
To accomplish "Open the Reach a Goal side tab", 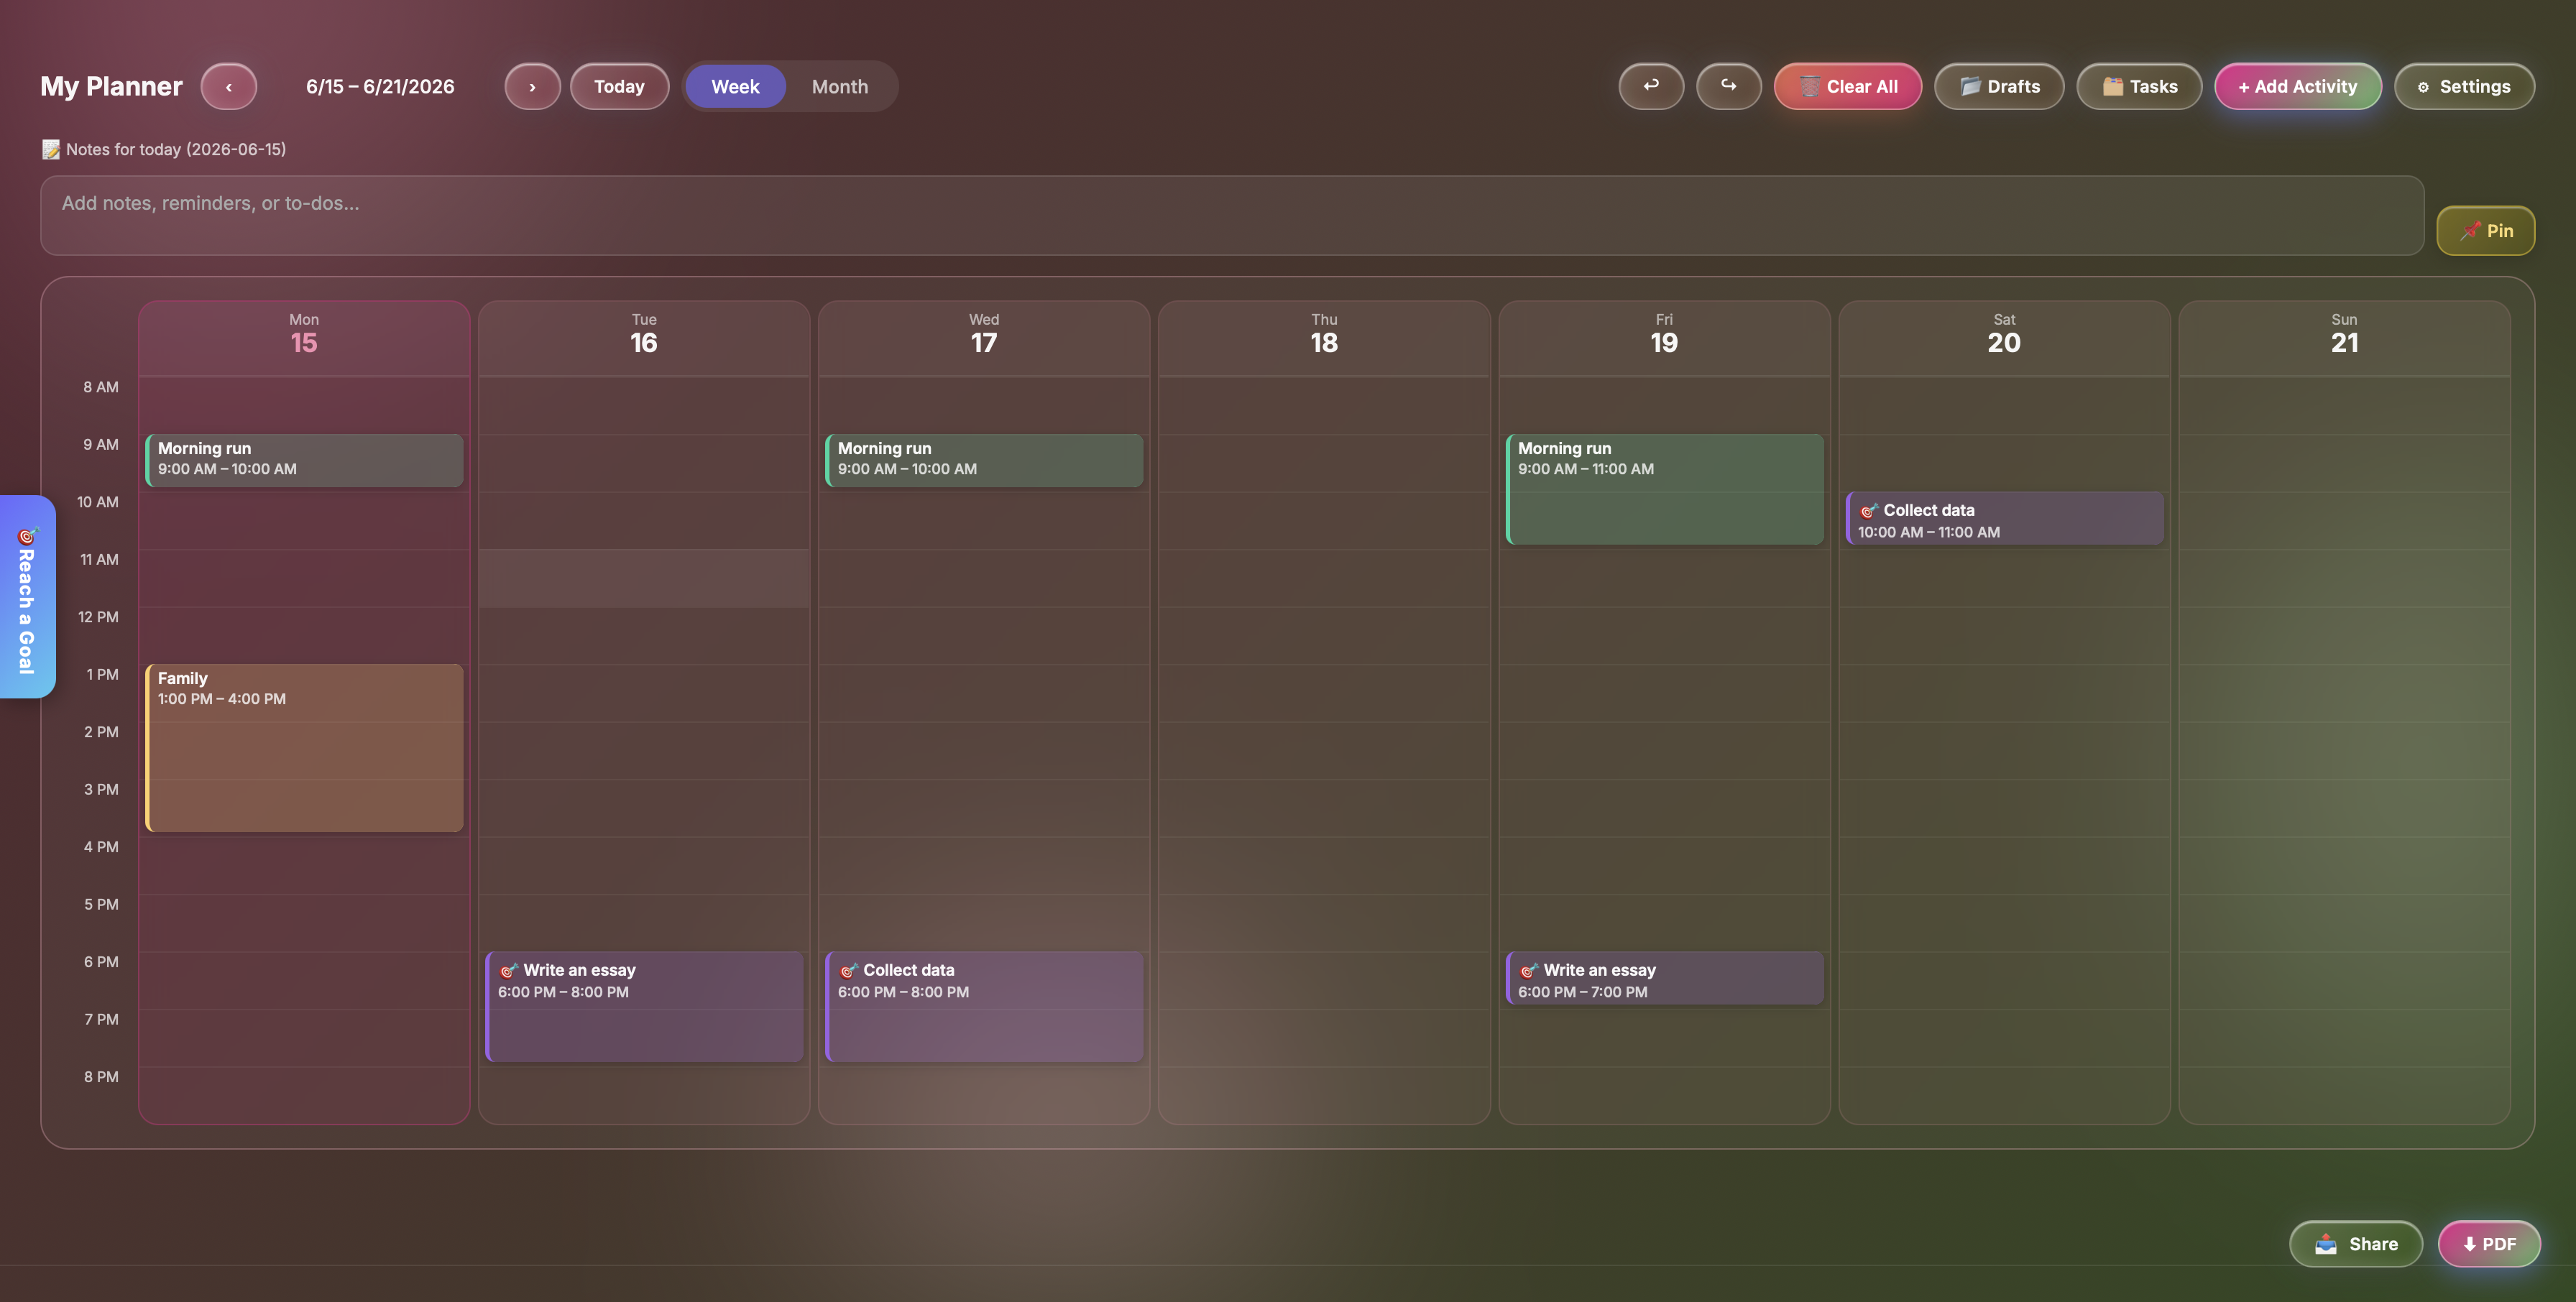I will pyautogui.click(x=27, y=597).
